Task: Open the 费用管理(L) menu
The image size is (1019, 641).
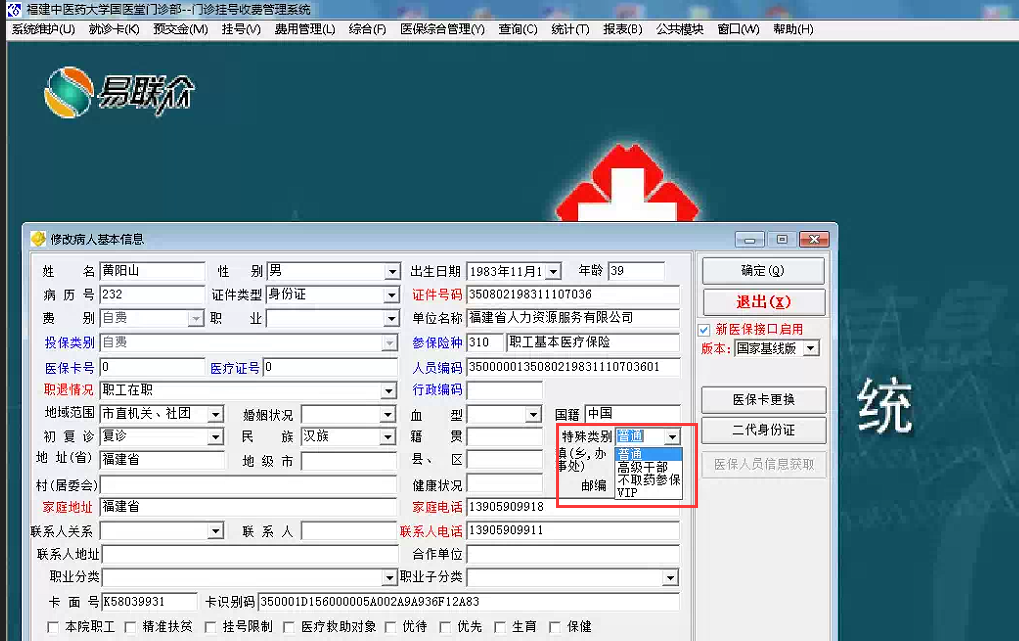Action: pyautogui.click(x=305, y=29)
